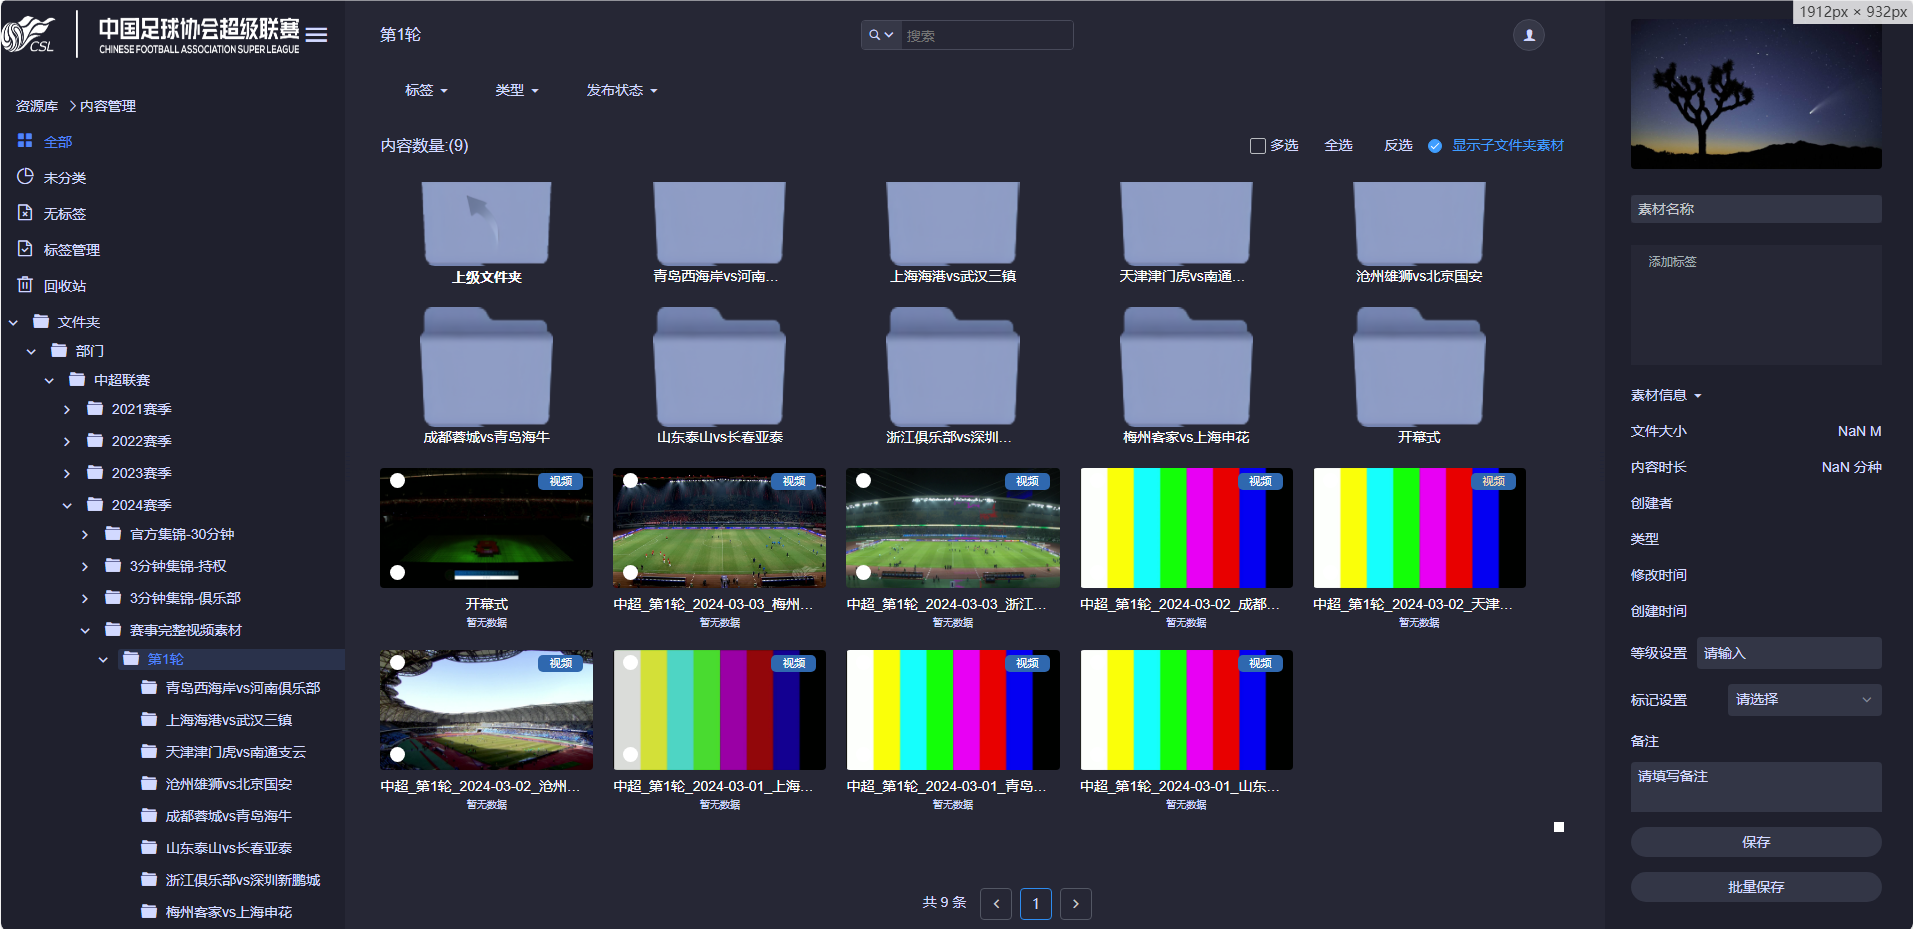Open the 标签 filter dropdown

426,90
